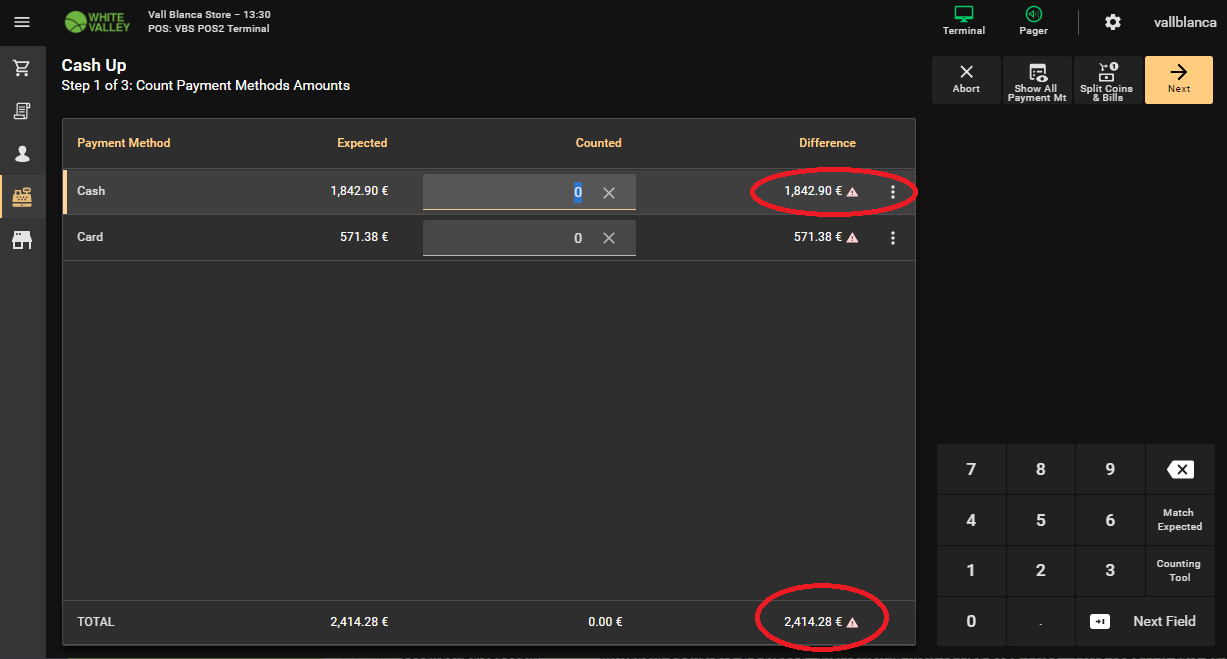Screen dimensions: 1227x659
Task: Open the Counting Tool
Action: (1180, 571)
